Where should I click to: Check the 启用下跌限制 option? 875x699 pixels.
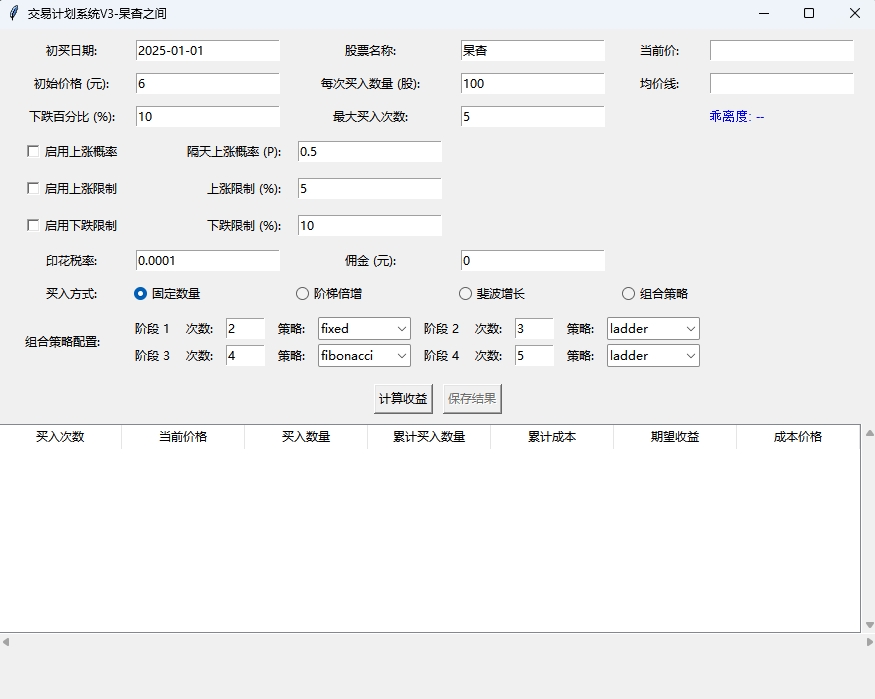(x=33, y=225)
